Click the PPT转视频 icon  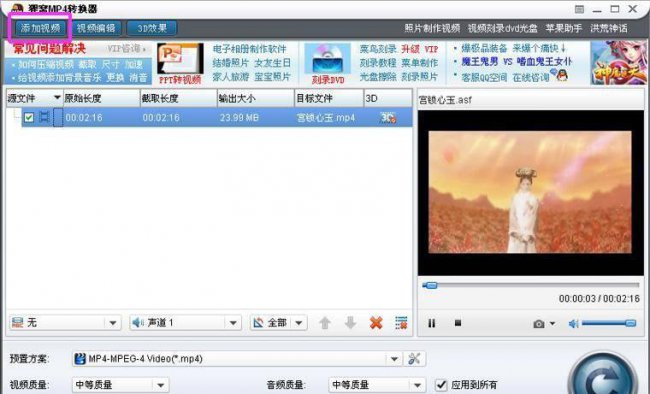tap(180, 63)
